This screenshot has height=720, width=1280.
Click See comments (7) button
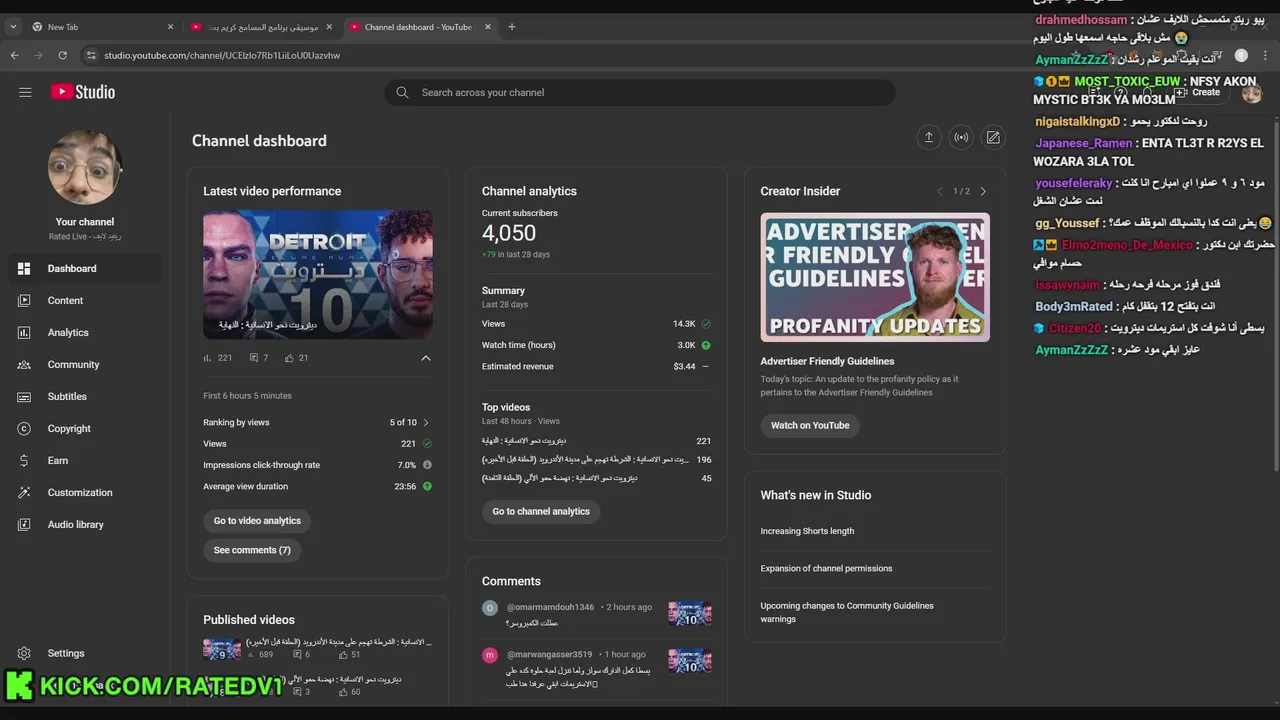tap(252, 550)
